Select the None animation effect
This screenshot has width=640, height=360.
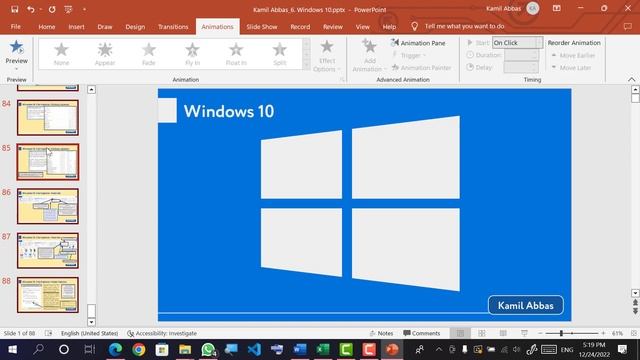(61, 54)
